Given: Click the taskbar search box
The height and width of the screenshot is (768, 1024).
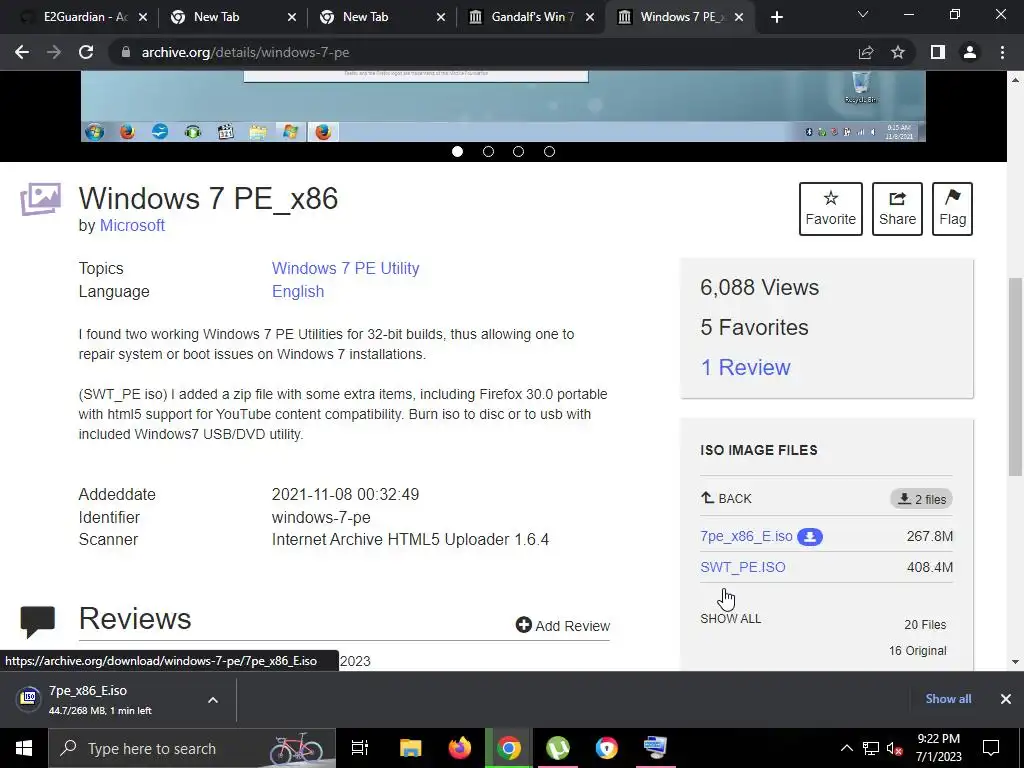Looking at the screenshot, I should click(192, 748).
